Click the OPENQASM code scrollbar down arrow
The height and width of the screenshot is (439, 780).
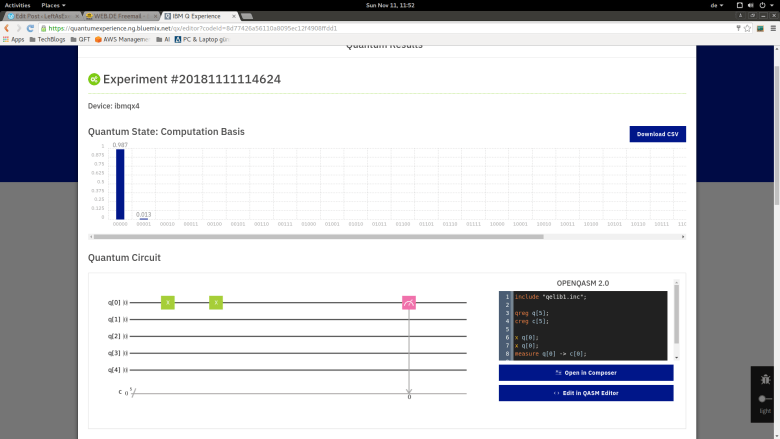677,357
